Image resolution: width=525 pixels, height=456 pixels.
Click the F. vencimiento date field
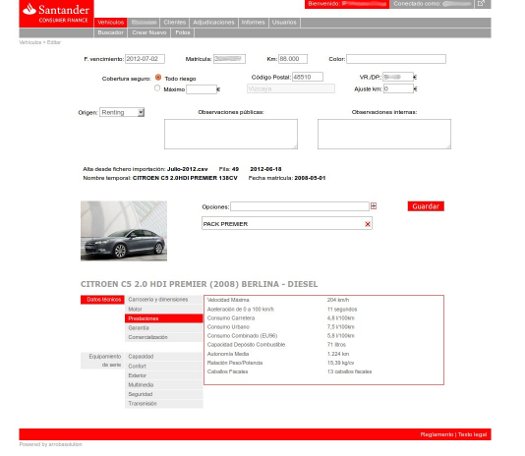tap(145, 59)
